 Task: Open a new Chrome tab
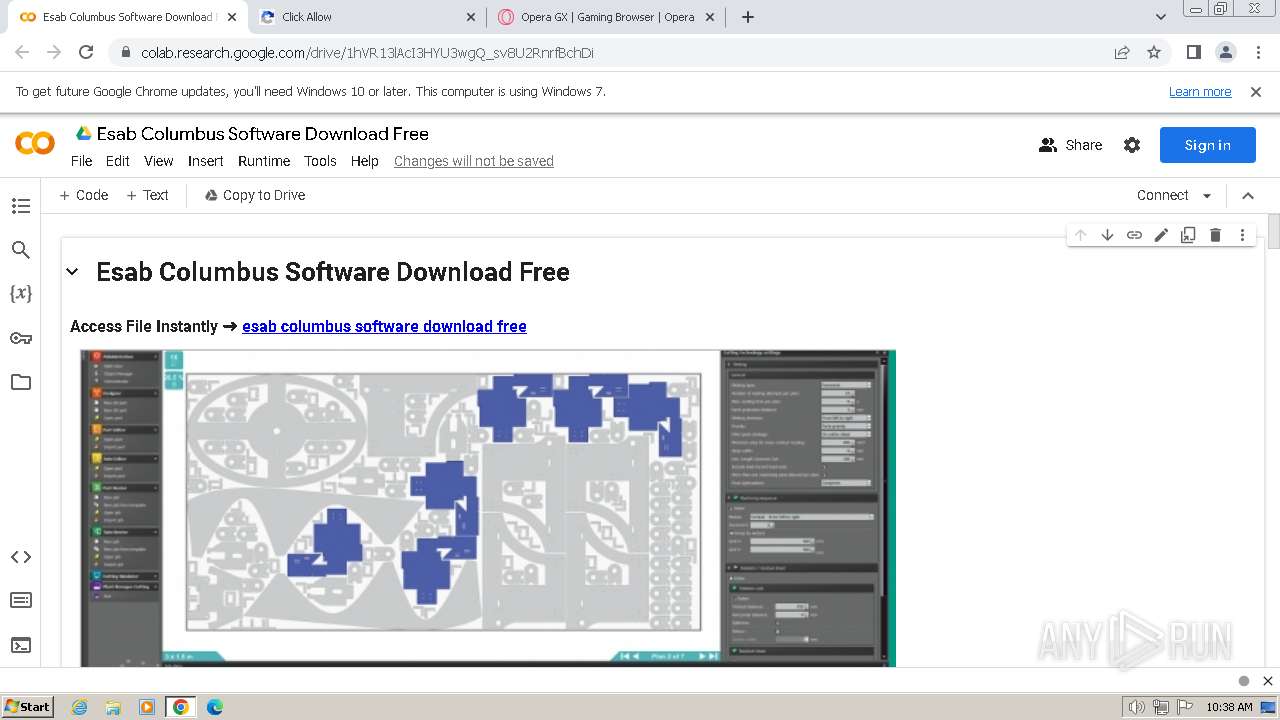[x=748, y=17]
